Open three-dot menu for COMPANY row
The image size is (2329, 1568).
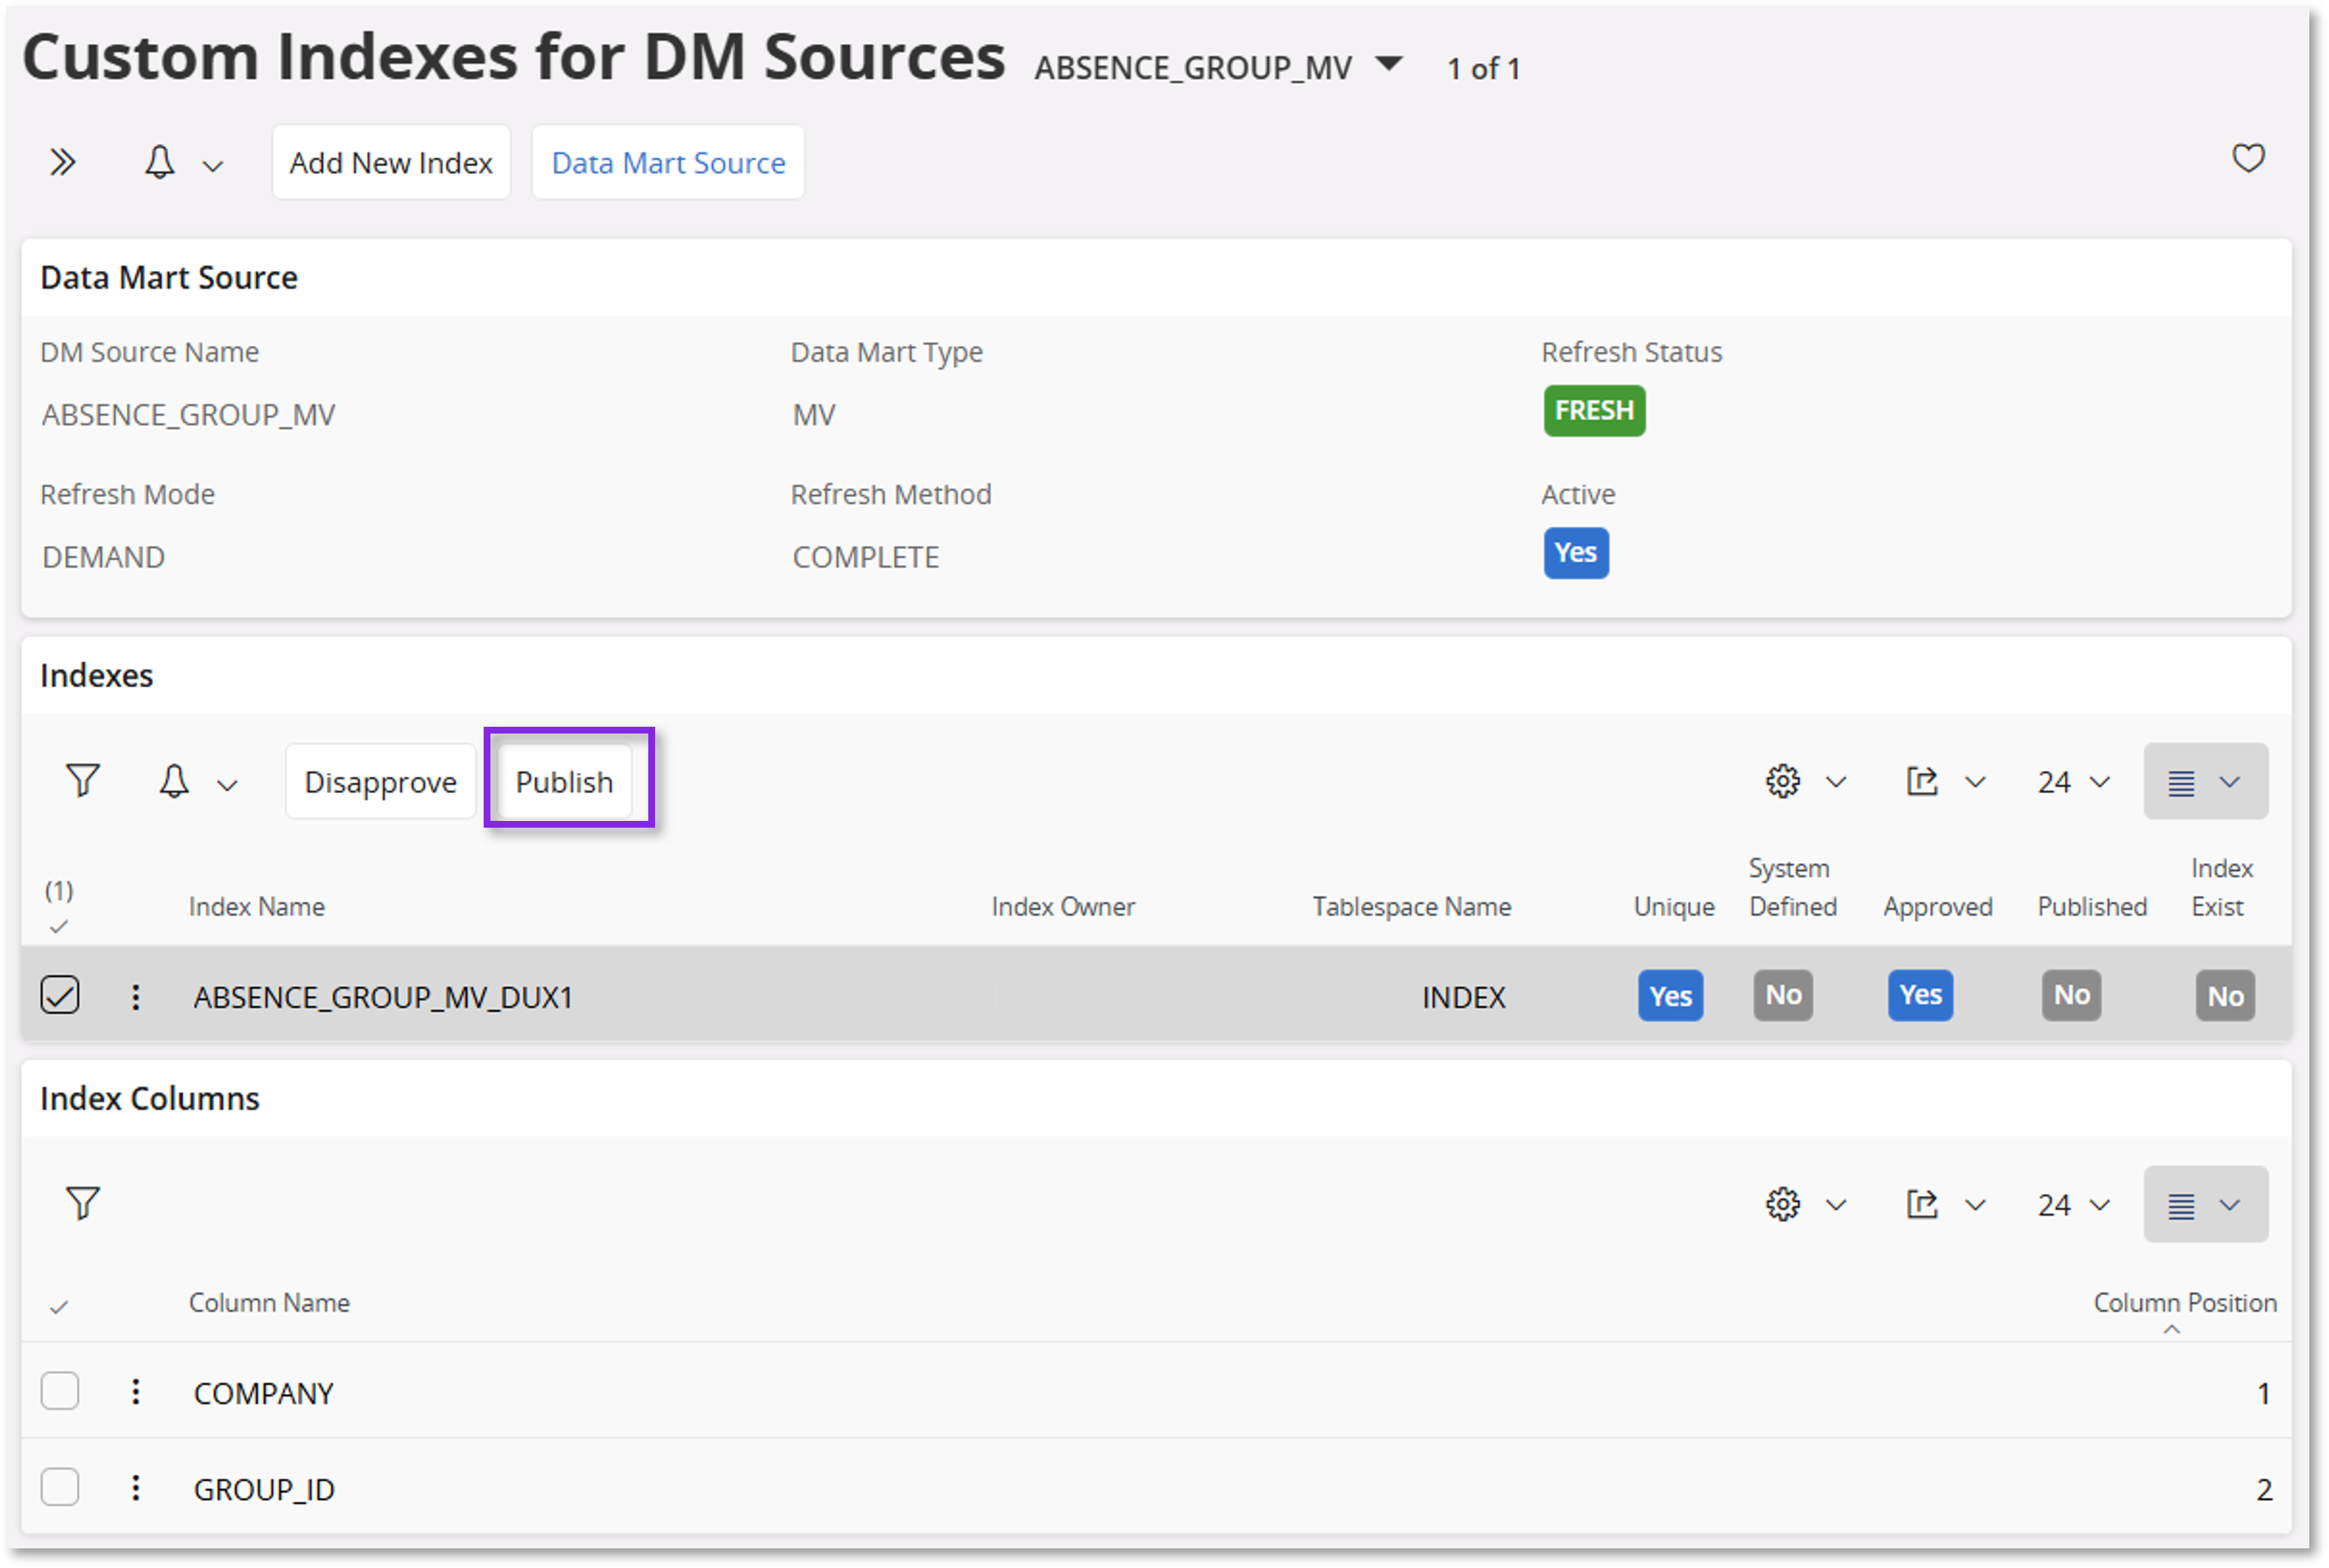[x=136, y=1391]
